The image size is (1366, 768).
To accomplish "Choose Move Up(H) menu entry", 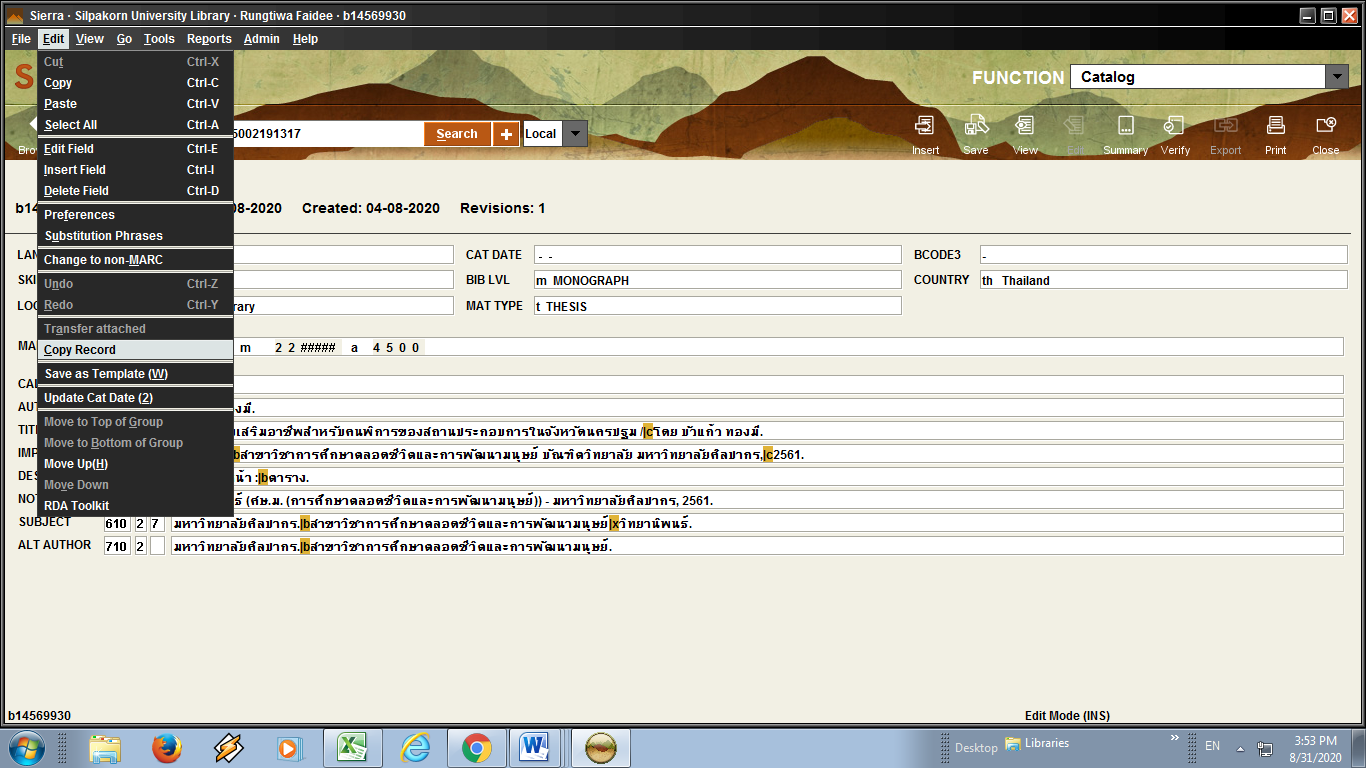I will [135, 464].
